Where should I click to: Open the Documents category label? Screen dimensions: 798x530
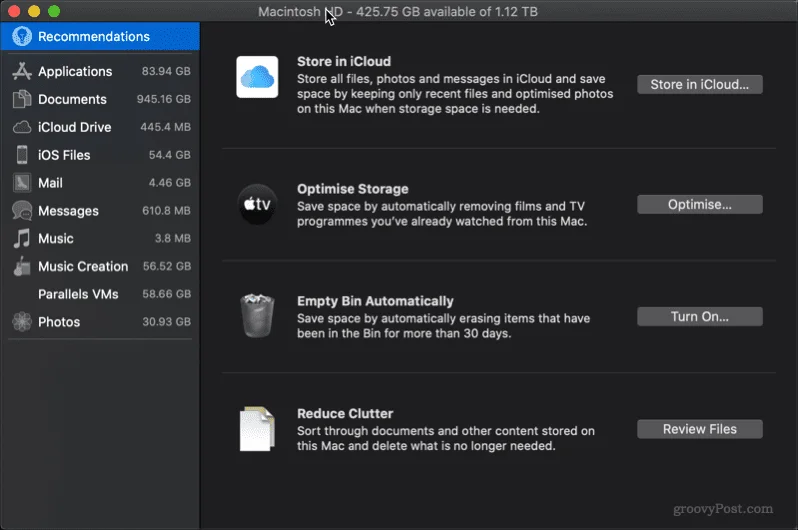pos(72,99)
